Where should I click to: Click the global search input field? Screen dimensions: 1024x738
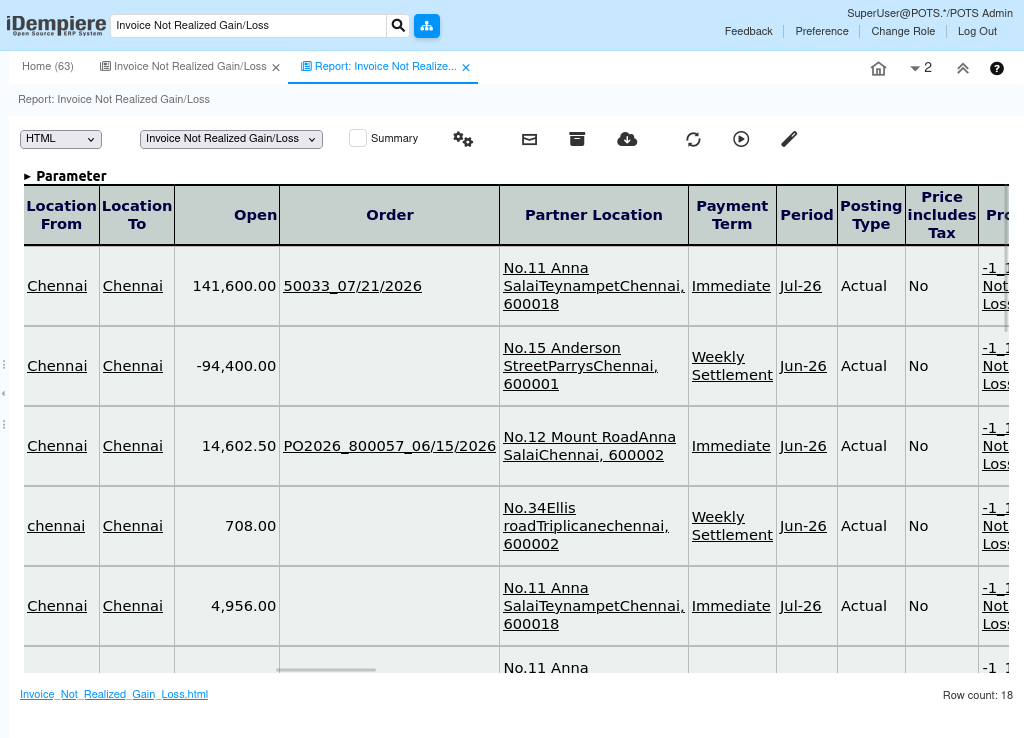[x=249, y=25]
